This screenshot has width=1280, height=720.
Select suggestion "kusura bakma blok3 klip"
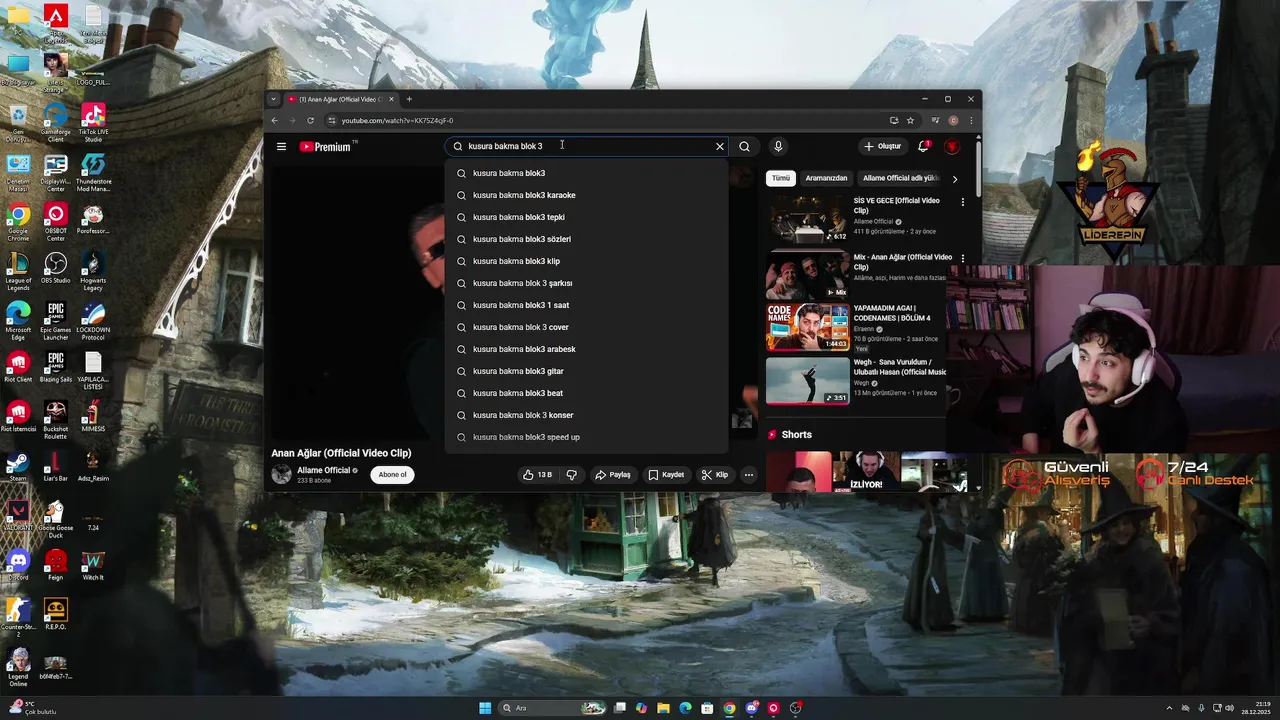click(x=587, y=261)
